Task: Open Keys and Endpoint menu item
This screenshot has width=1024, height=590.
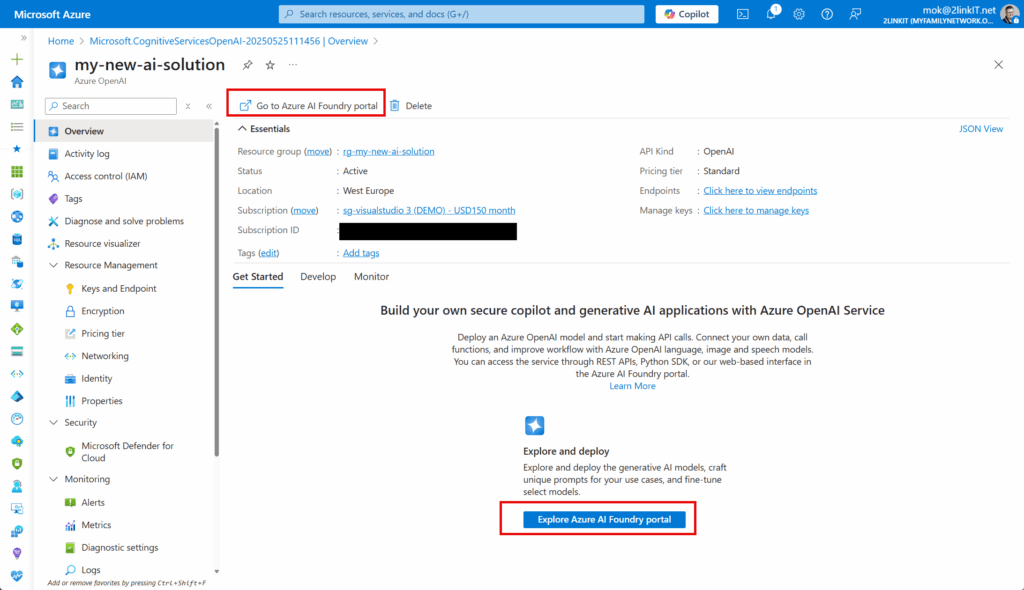Action: (x=118, y=288)
